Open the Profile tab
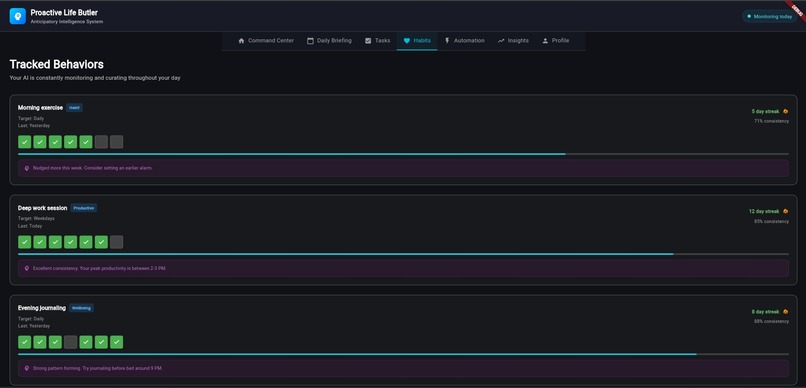 (x=556, y=41)
